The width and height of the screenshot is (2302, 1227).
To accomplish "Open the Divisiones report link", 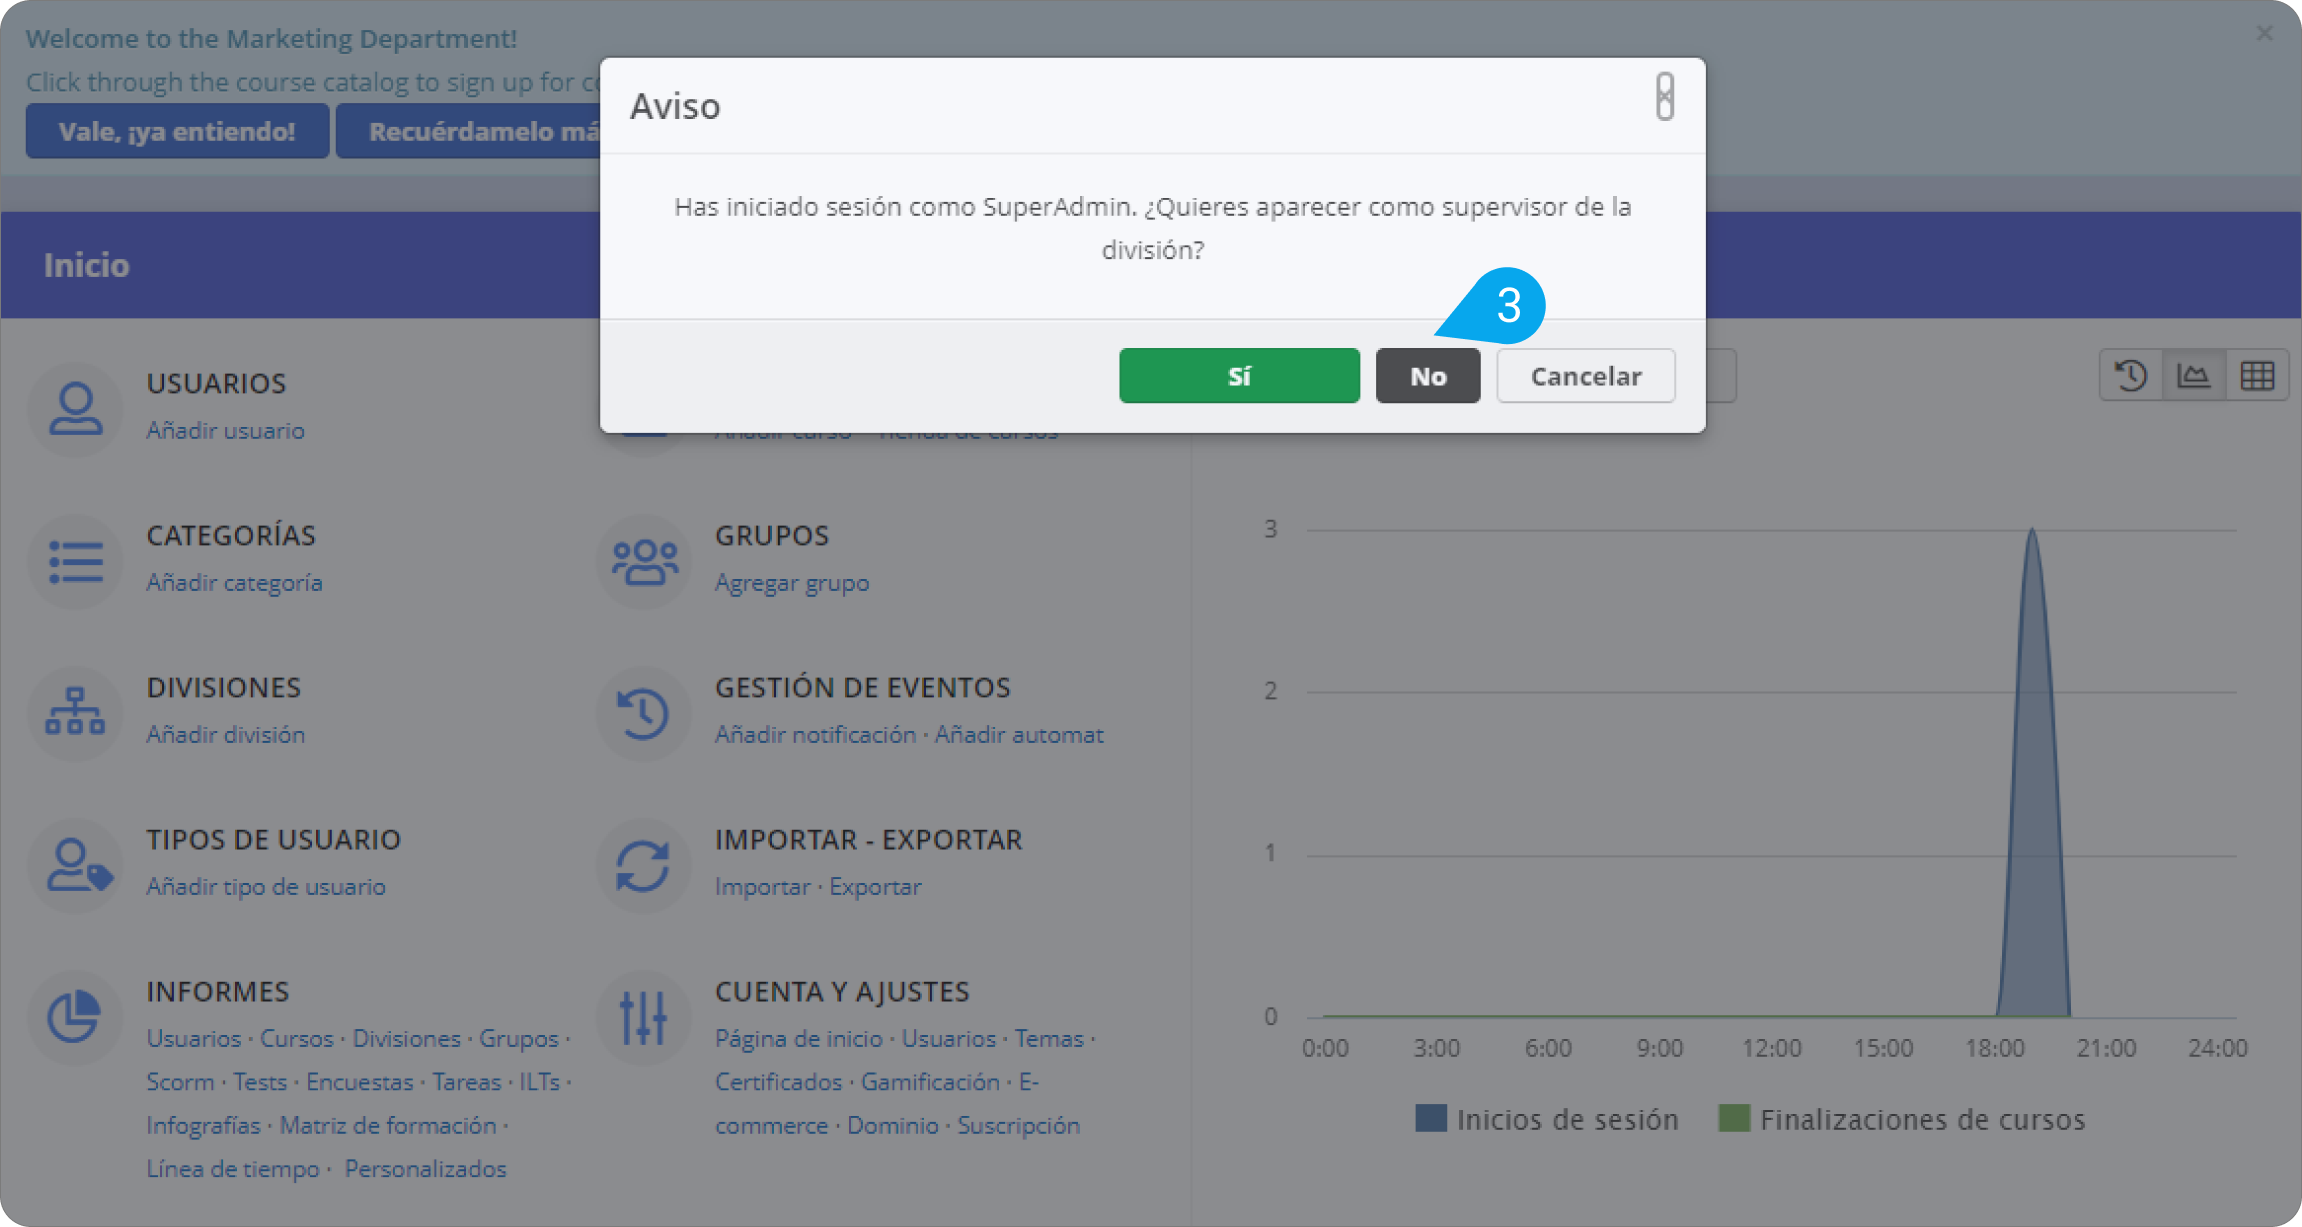I will point(406,1038).
